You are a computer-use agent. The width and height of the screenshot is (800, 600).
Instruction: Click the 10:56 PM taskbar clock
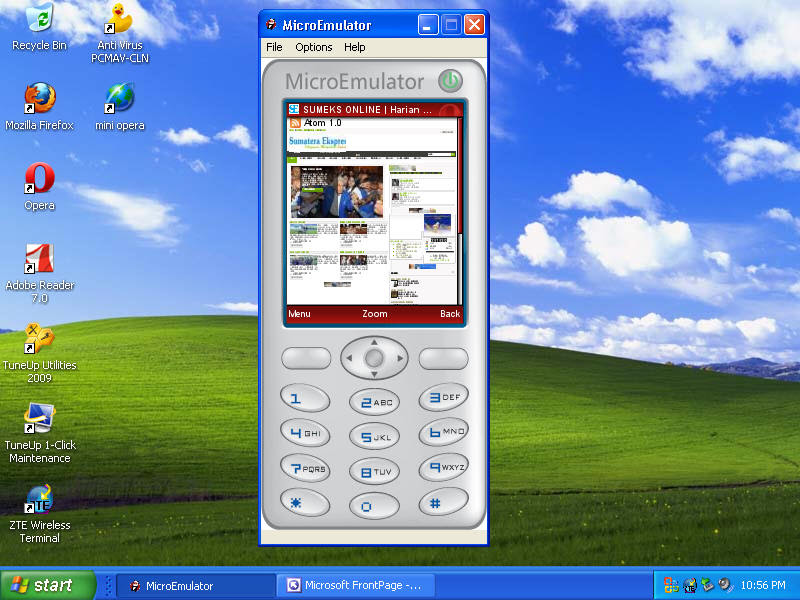point(763,585)
